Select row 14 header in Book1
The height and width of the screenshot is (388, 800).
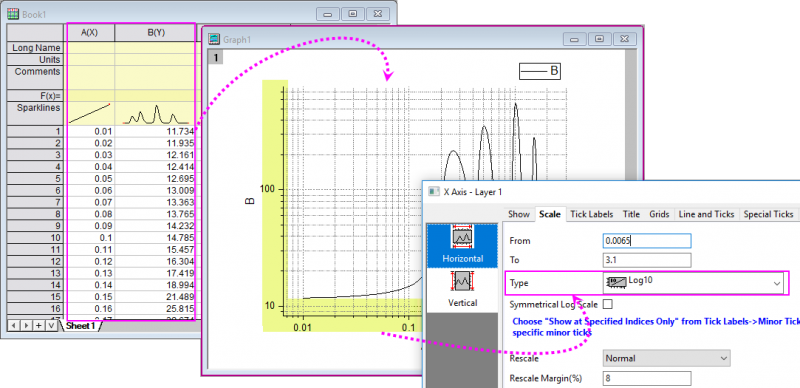point(35,285)
